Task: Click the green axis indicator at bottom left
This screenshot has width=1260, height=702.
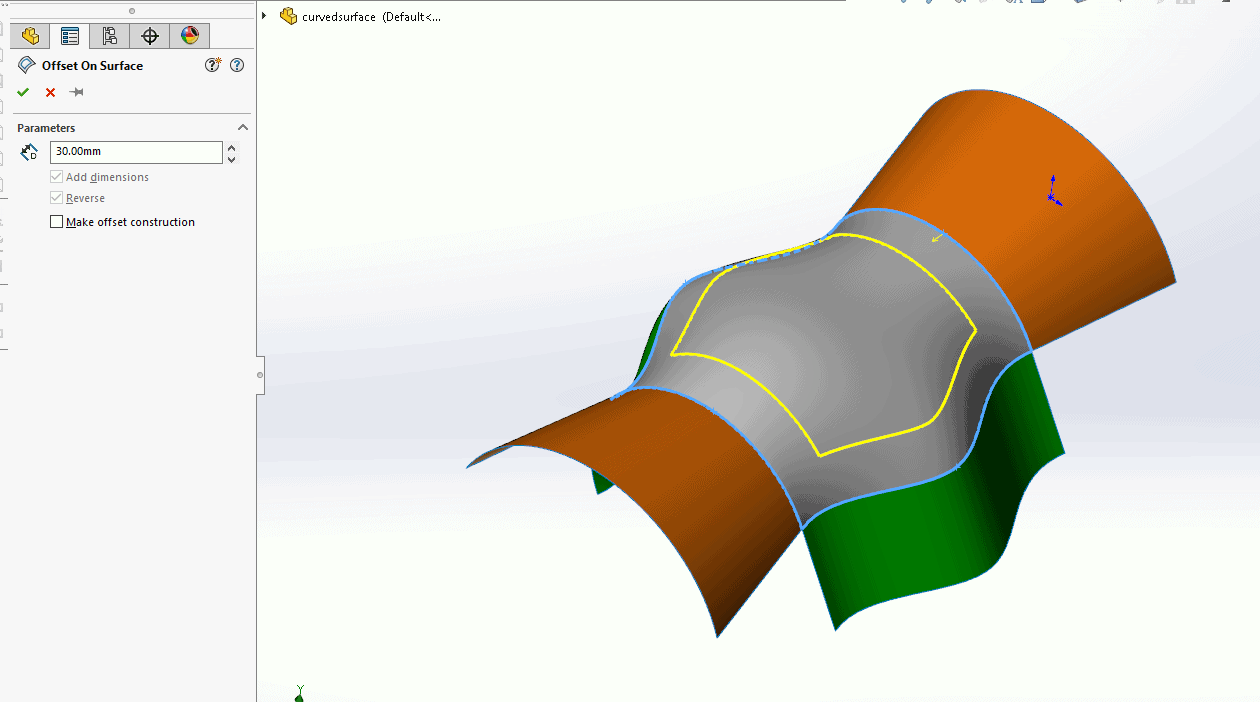Action: click(299, 692)
